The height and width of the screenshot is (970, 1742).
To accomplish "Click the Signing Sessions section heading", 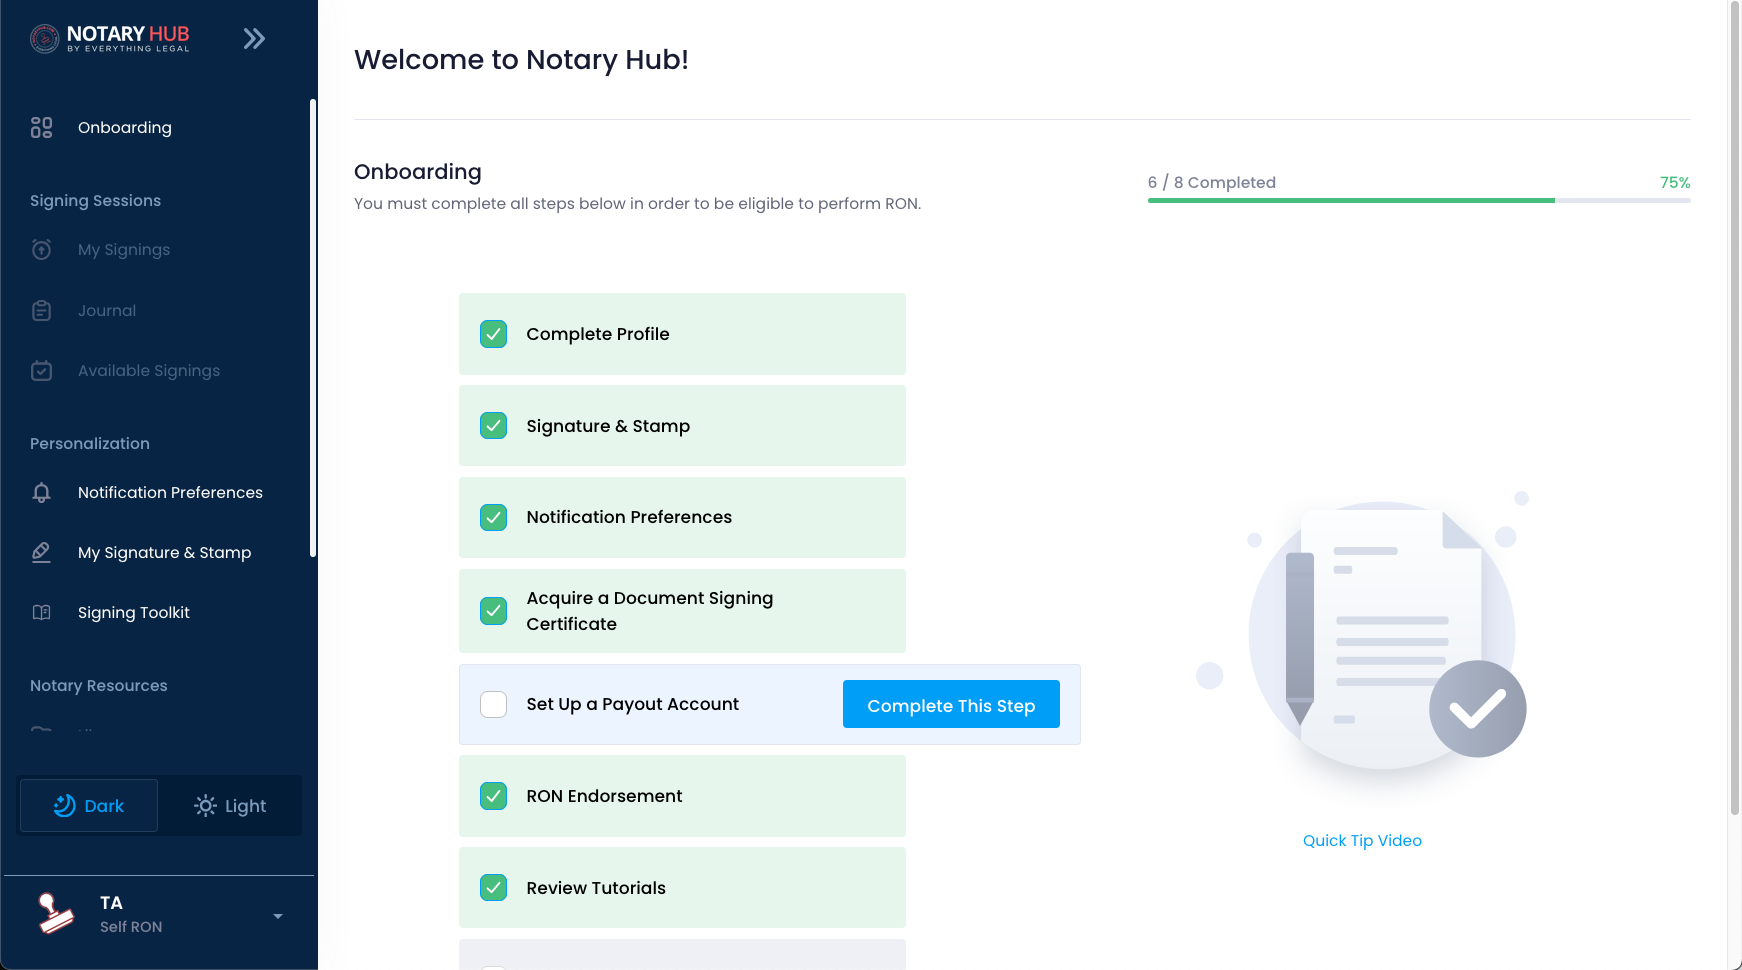I will (95, 201).
